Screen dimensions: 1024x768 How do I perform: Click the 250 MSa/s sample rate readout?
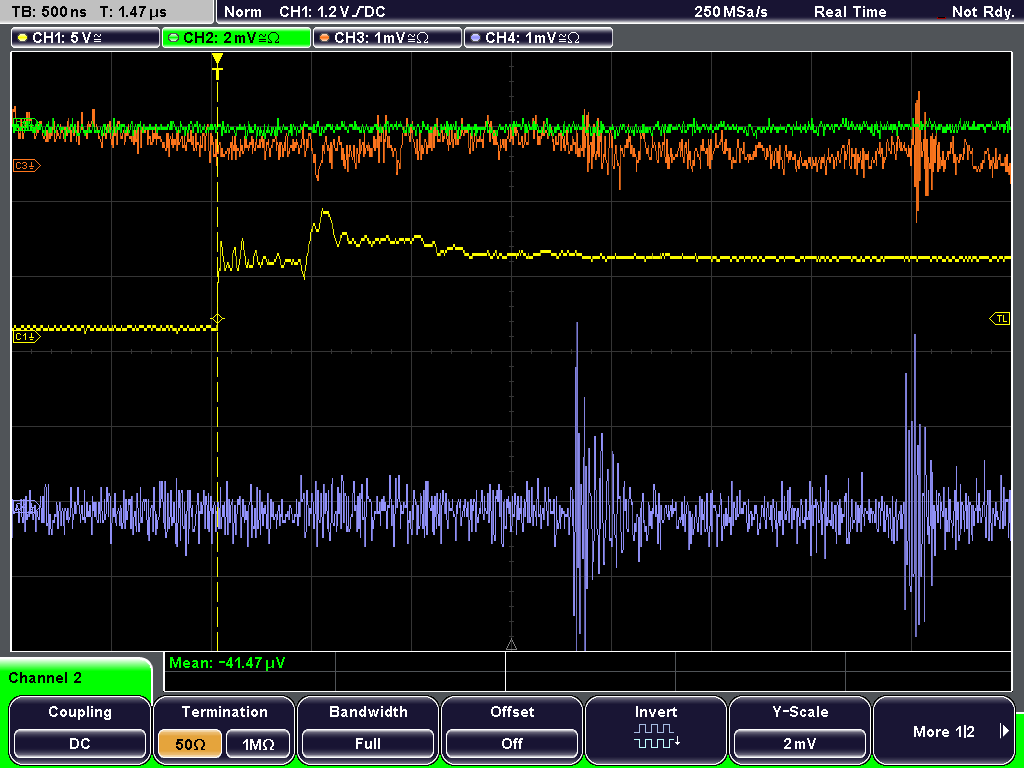pos(731,12)
